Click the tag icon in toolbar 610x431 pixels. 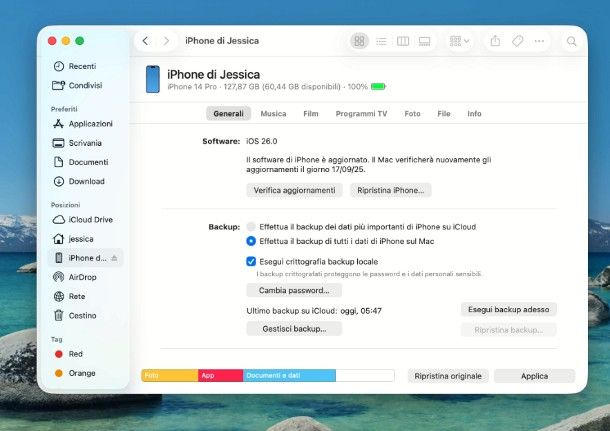[x=517, y=41]
